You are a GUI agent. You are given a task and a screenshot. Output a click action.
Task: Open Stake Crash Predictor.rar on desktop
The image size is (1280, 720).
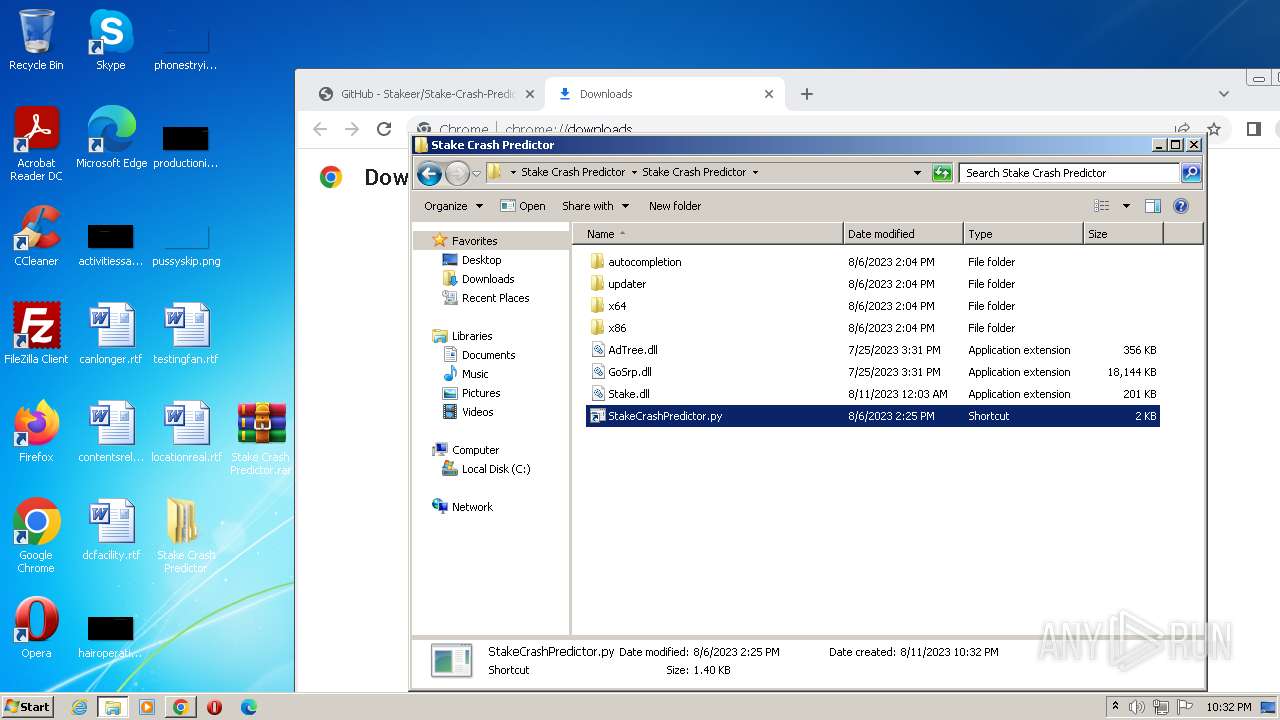(x=260, y=438)
